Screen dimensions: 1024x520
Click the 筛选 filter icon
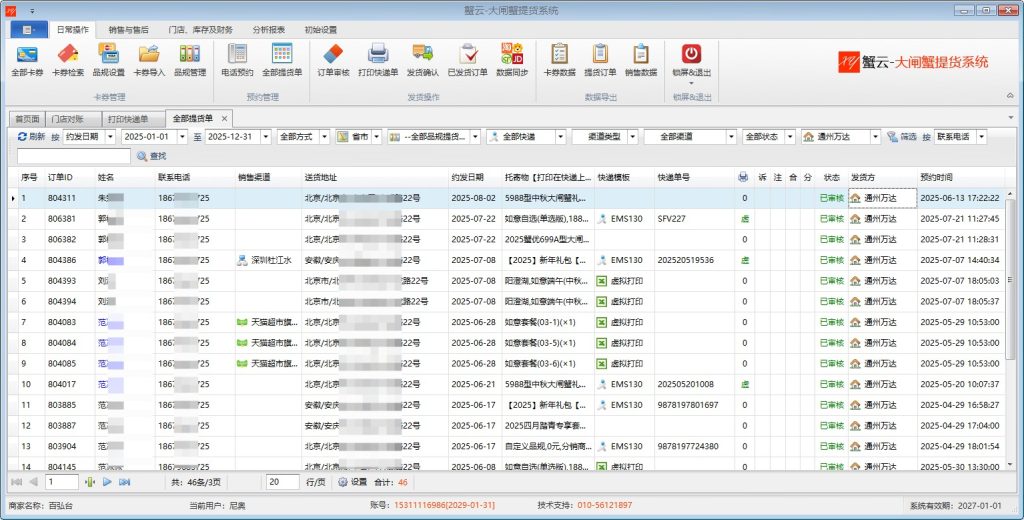click(x=893, y=137)
